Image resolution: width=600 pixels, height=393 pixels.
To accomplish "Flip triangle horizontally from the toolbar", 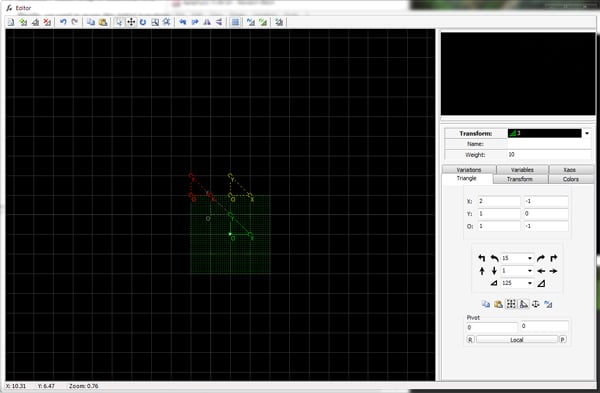I will tap(207, 22).
